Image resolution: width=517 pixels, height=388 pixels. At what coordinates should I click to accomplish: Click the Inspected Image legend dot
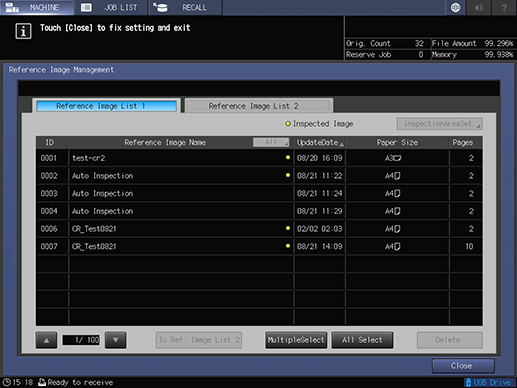coord(288,124)
